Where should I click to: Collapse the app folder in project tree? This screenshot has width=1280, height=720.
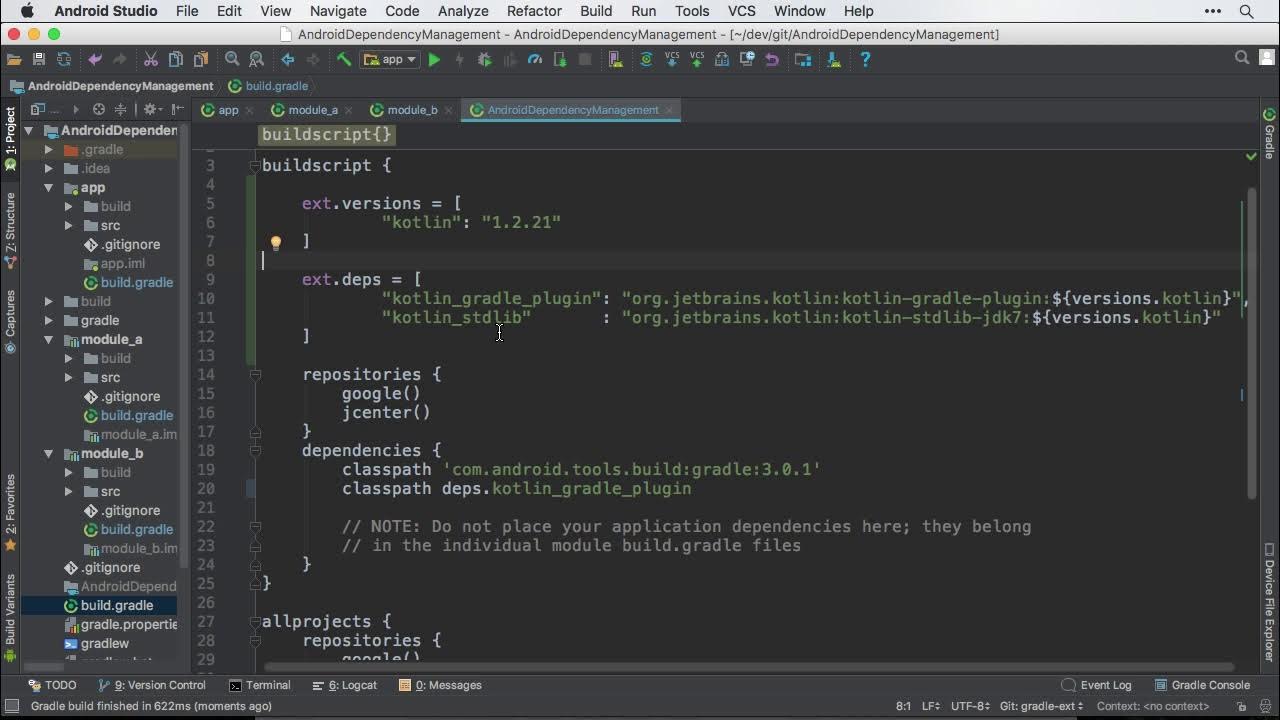pyautogui.click(x=48, y=188)
